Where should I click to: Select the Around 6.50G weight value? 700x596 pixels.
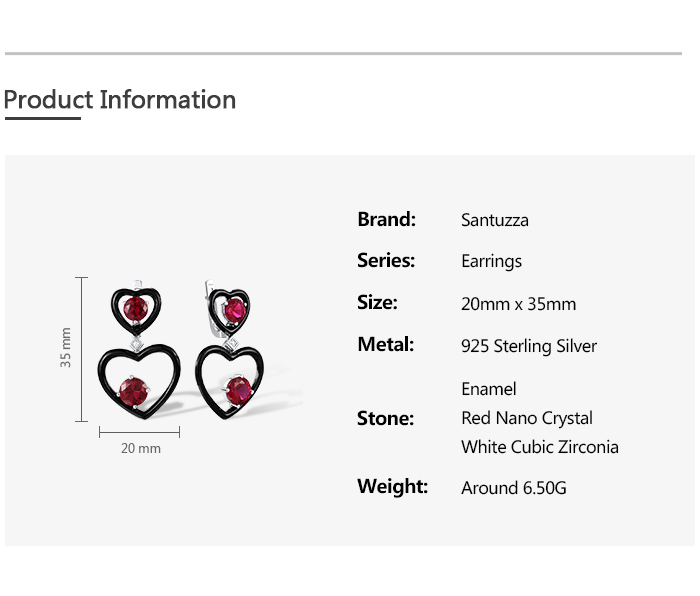click(x=514, y=488)
